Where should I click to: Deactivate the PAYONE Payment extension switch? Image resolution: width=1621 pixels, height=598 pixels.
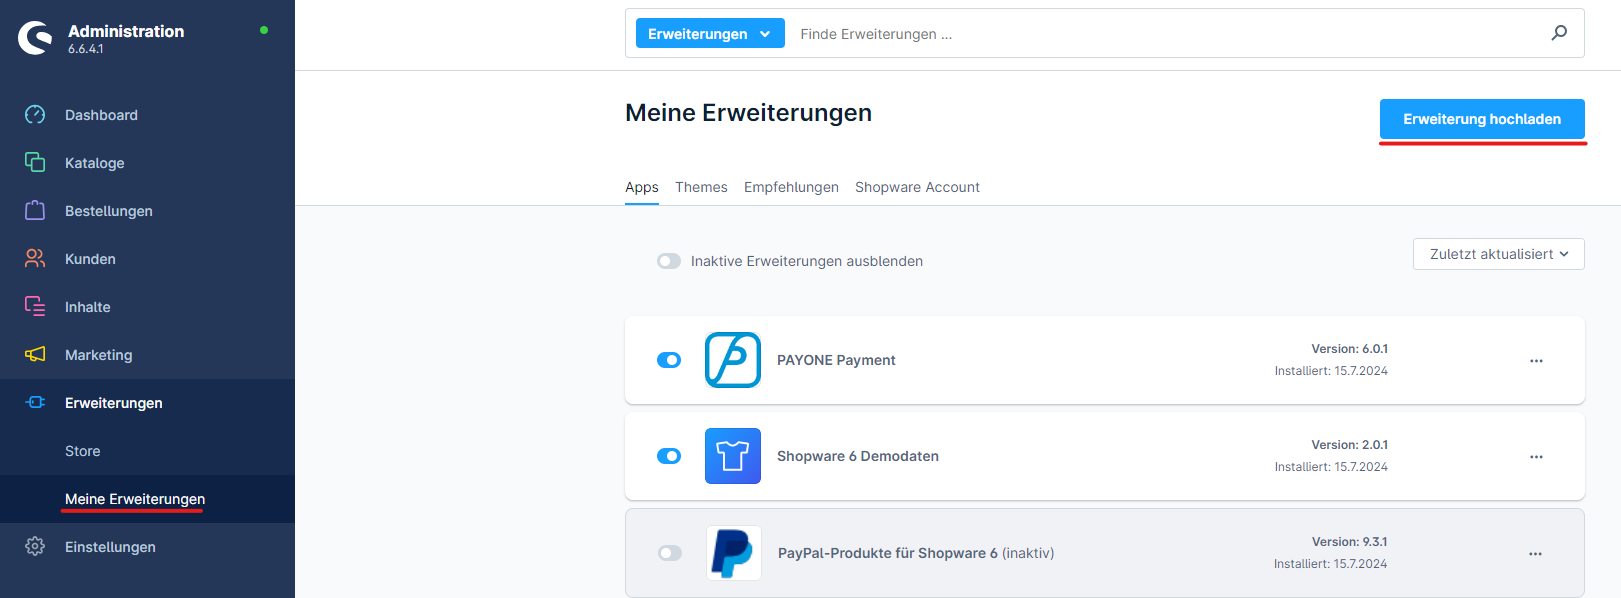click(x=669, y=360)
